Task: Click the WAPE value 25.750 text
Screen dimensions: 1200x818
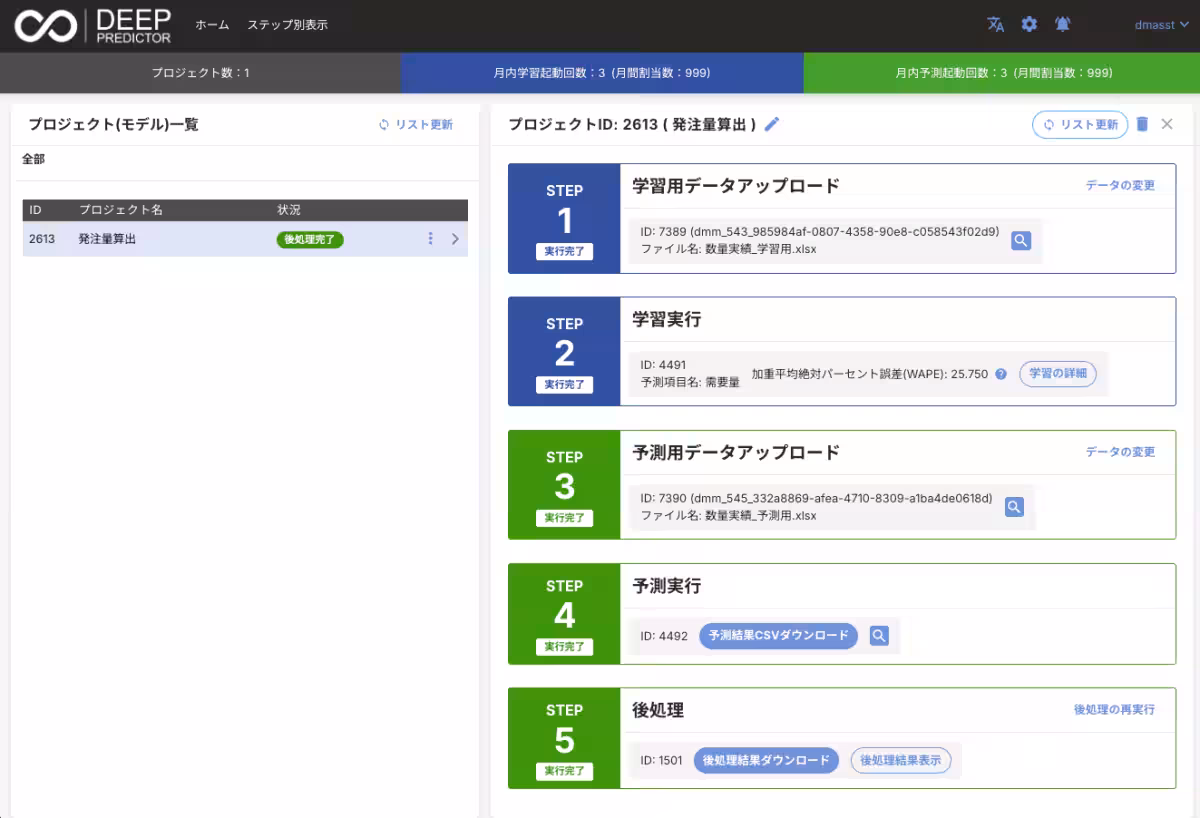Action: pos(967,375)
